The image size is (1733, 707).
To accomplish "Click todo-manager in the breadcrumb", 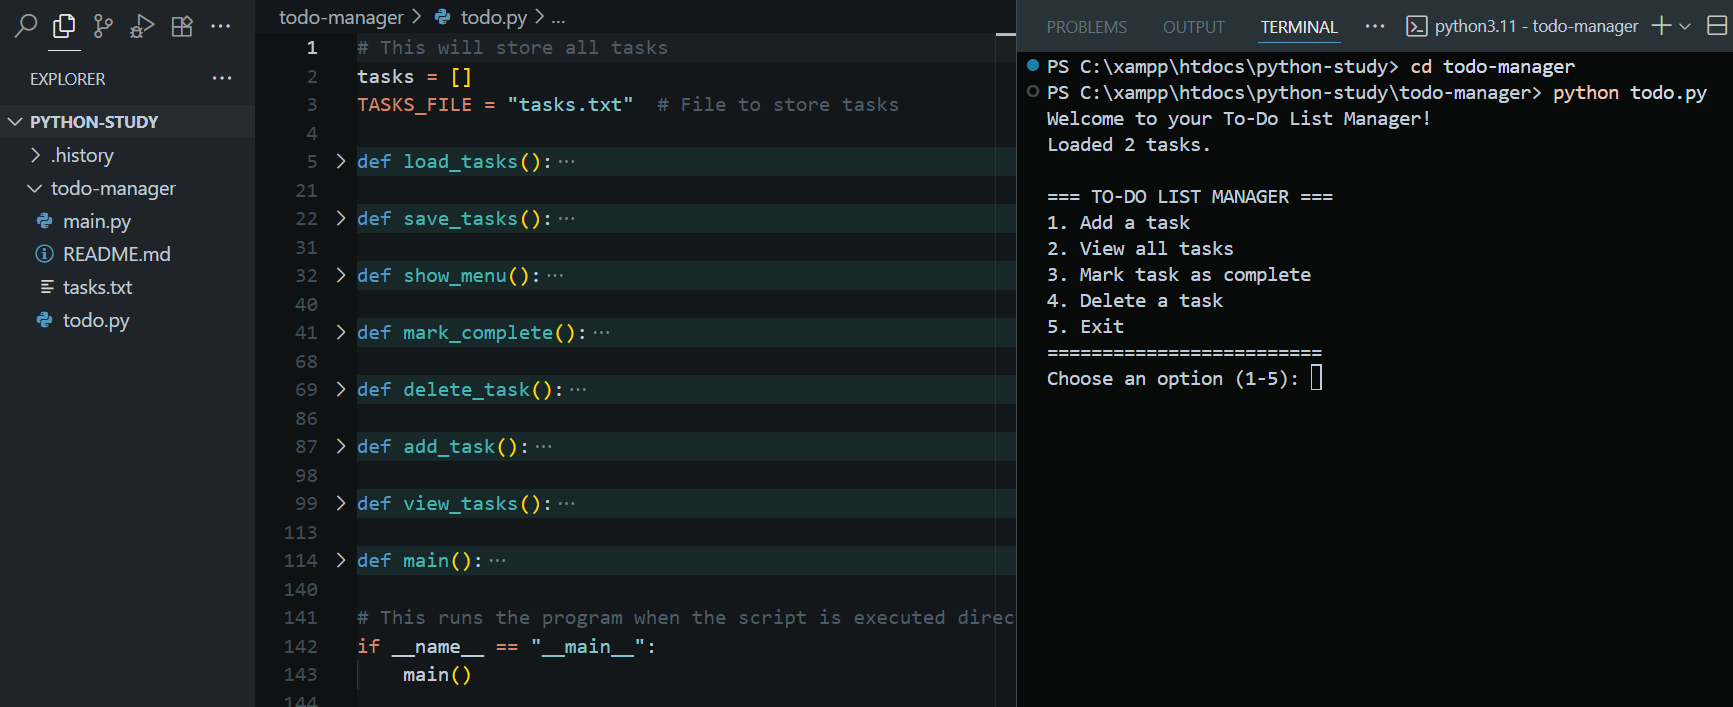I will point(340,17).
